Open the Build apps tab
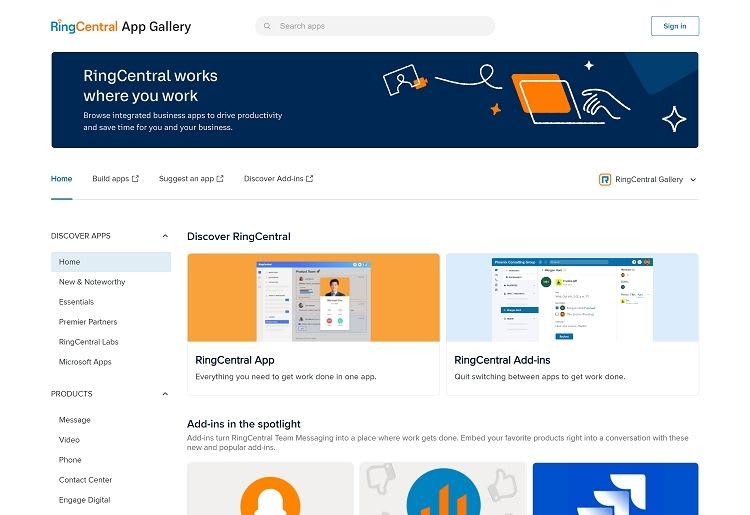The width and height of the screenshot is (750, 515). (115, 178)
